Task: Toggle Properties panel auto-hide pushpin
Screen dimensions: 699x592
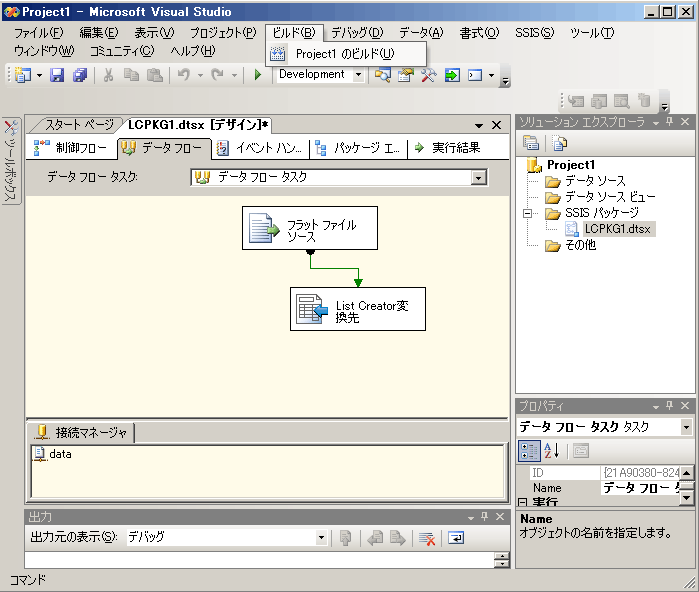Action: [670, 406]
